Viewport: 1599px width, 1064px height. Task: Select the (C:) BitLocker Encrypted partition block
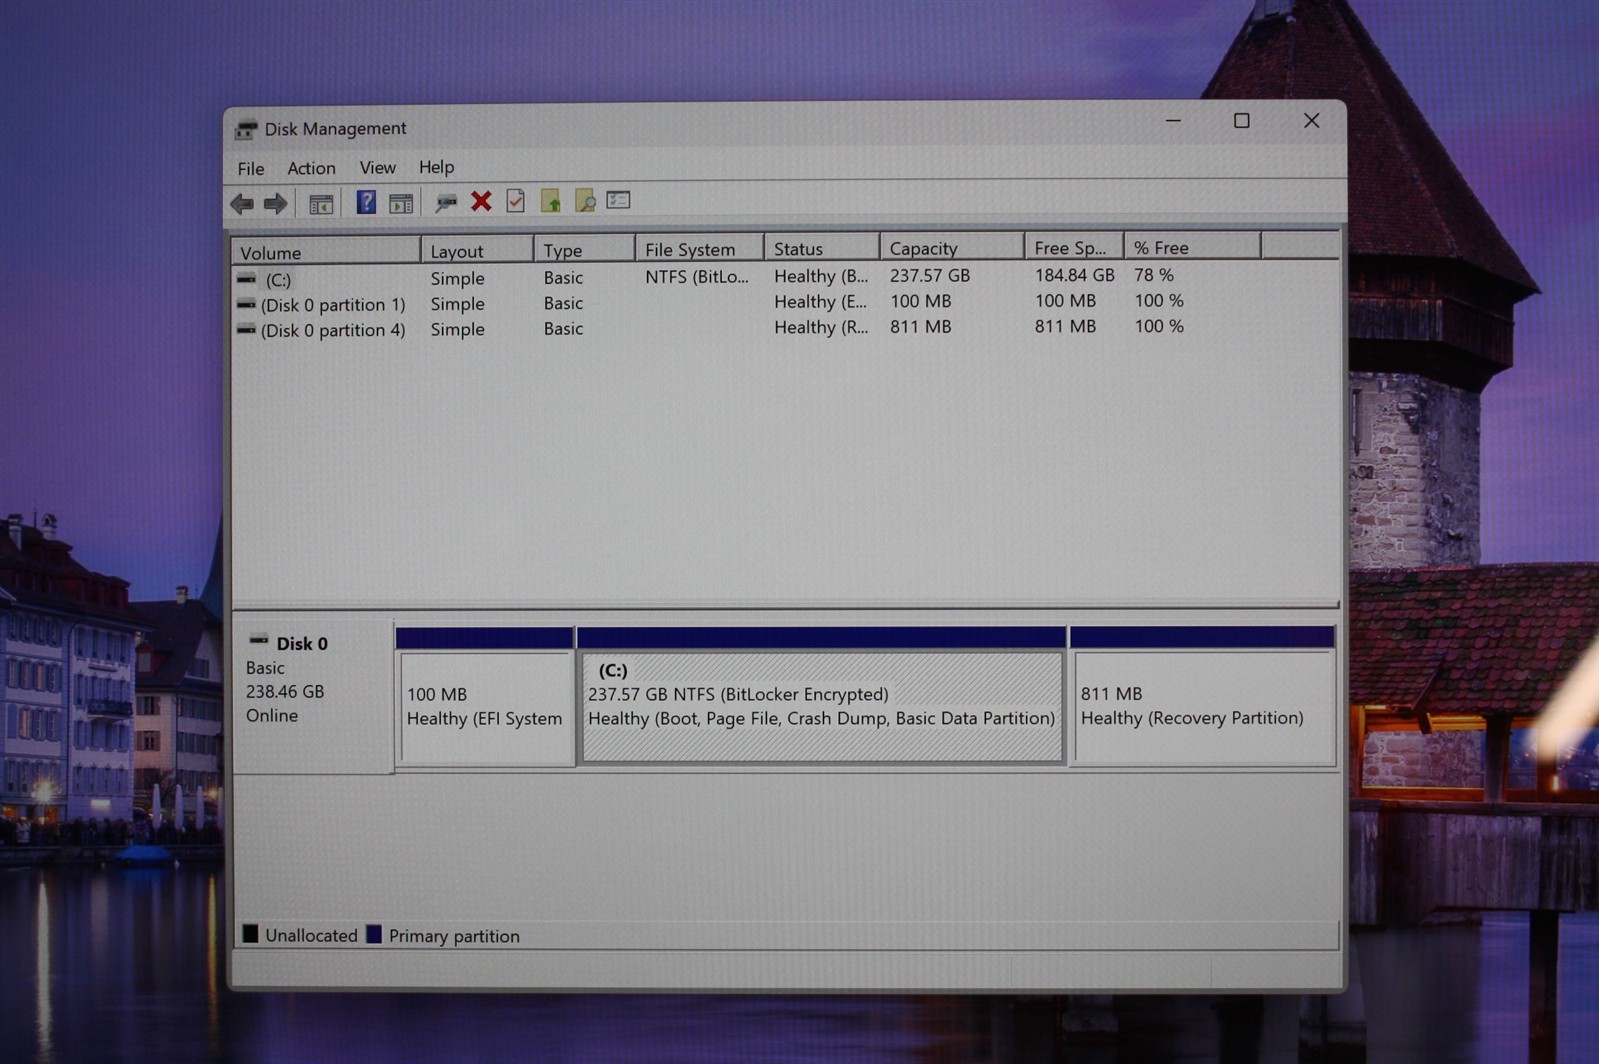(x=822, y=696)
